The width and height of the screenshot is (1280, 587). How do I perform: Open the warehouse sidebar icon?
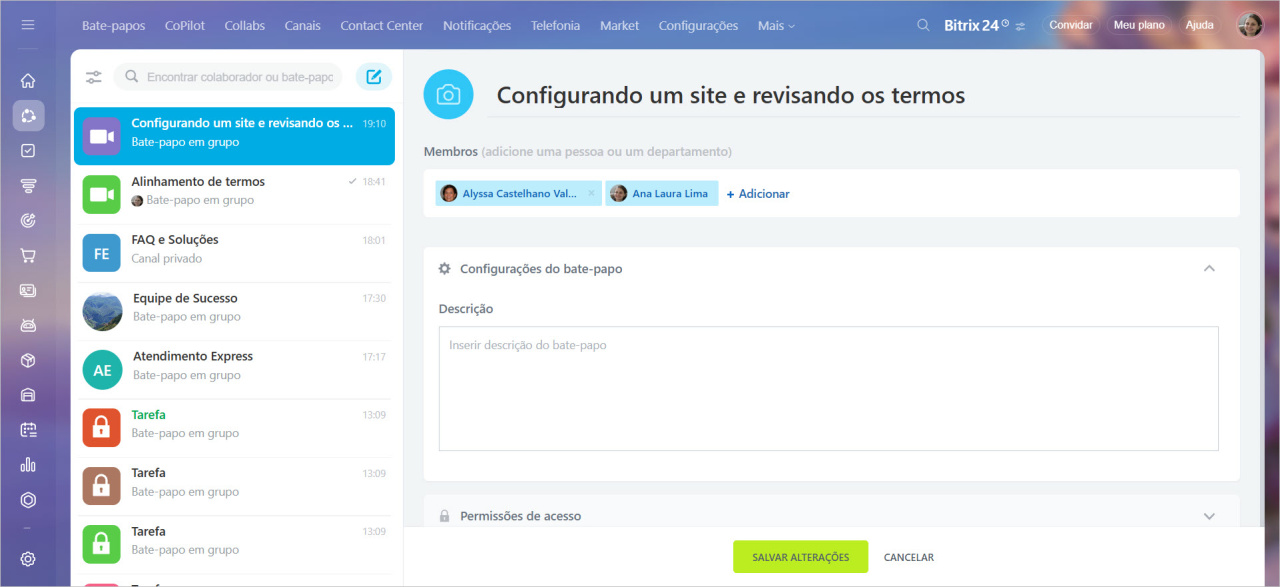[28, 395]
